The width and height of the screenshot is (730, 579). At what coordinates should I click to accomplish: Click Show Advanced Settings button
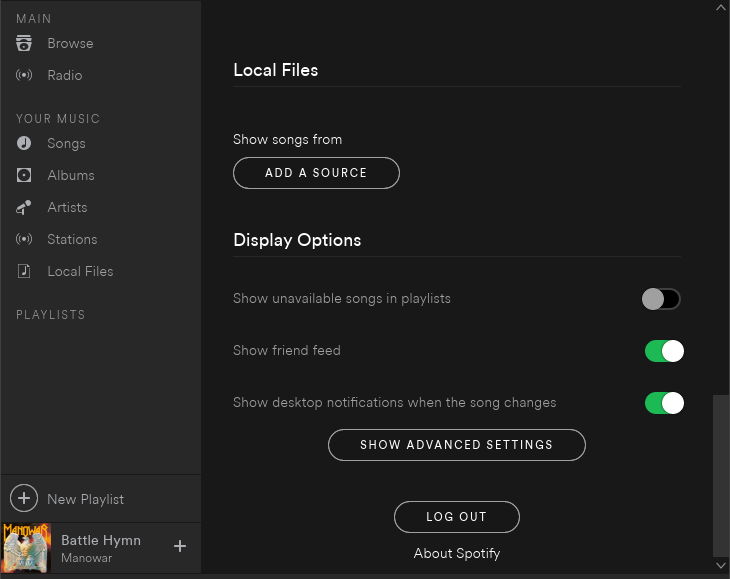457,445
